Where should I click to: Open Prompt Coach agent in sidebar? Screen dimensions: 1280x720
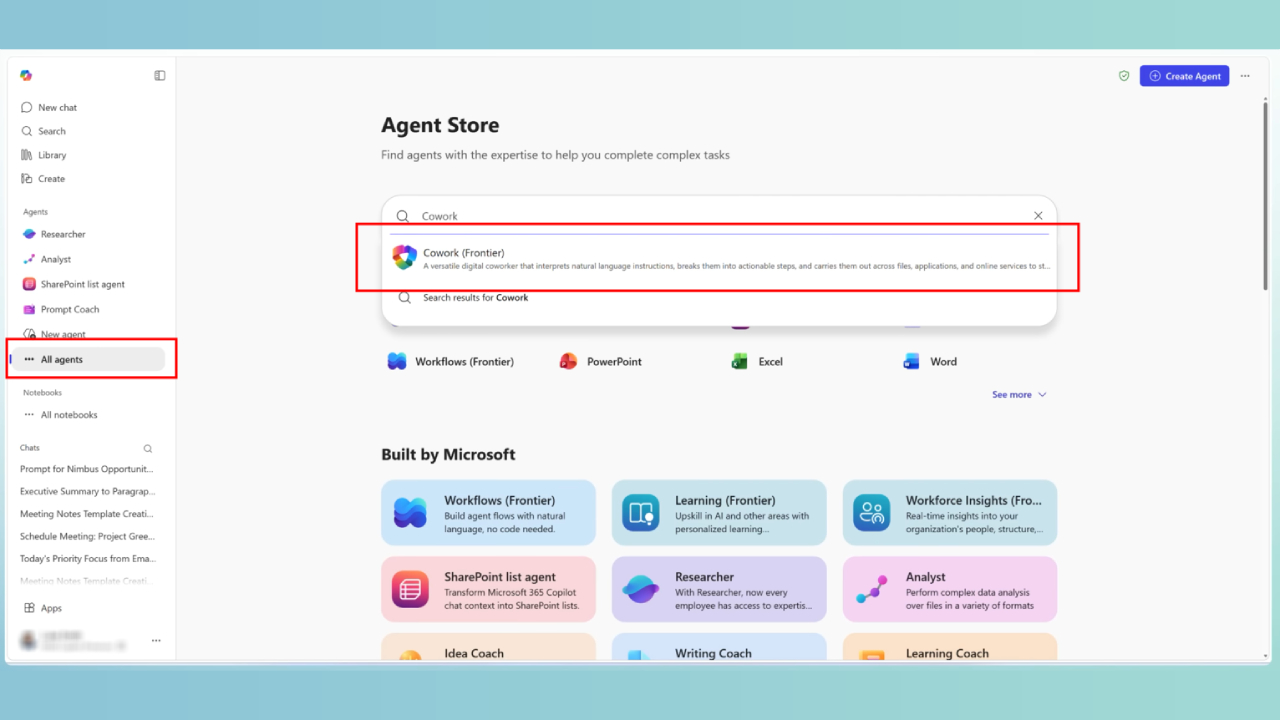click(69, 309)
